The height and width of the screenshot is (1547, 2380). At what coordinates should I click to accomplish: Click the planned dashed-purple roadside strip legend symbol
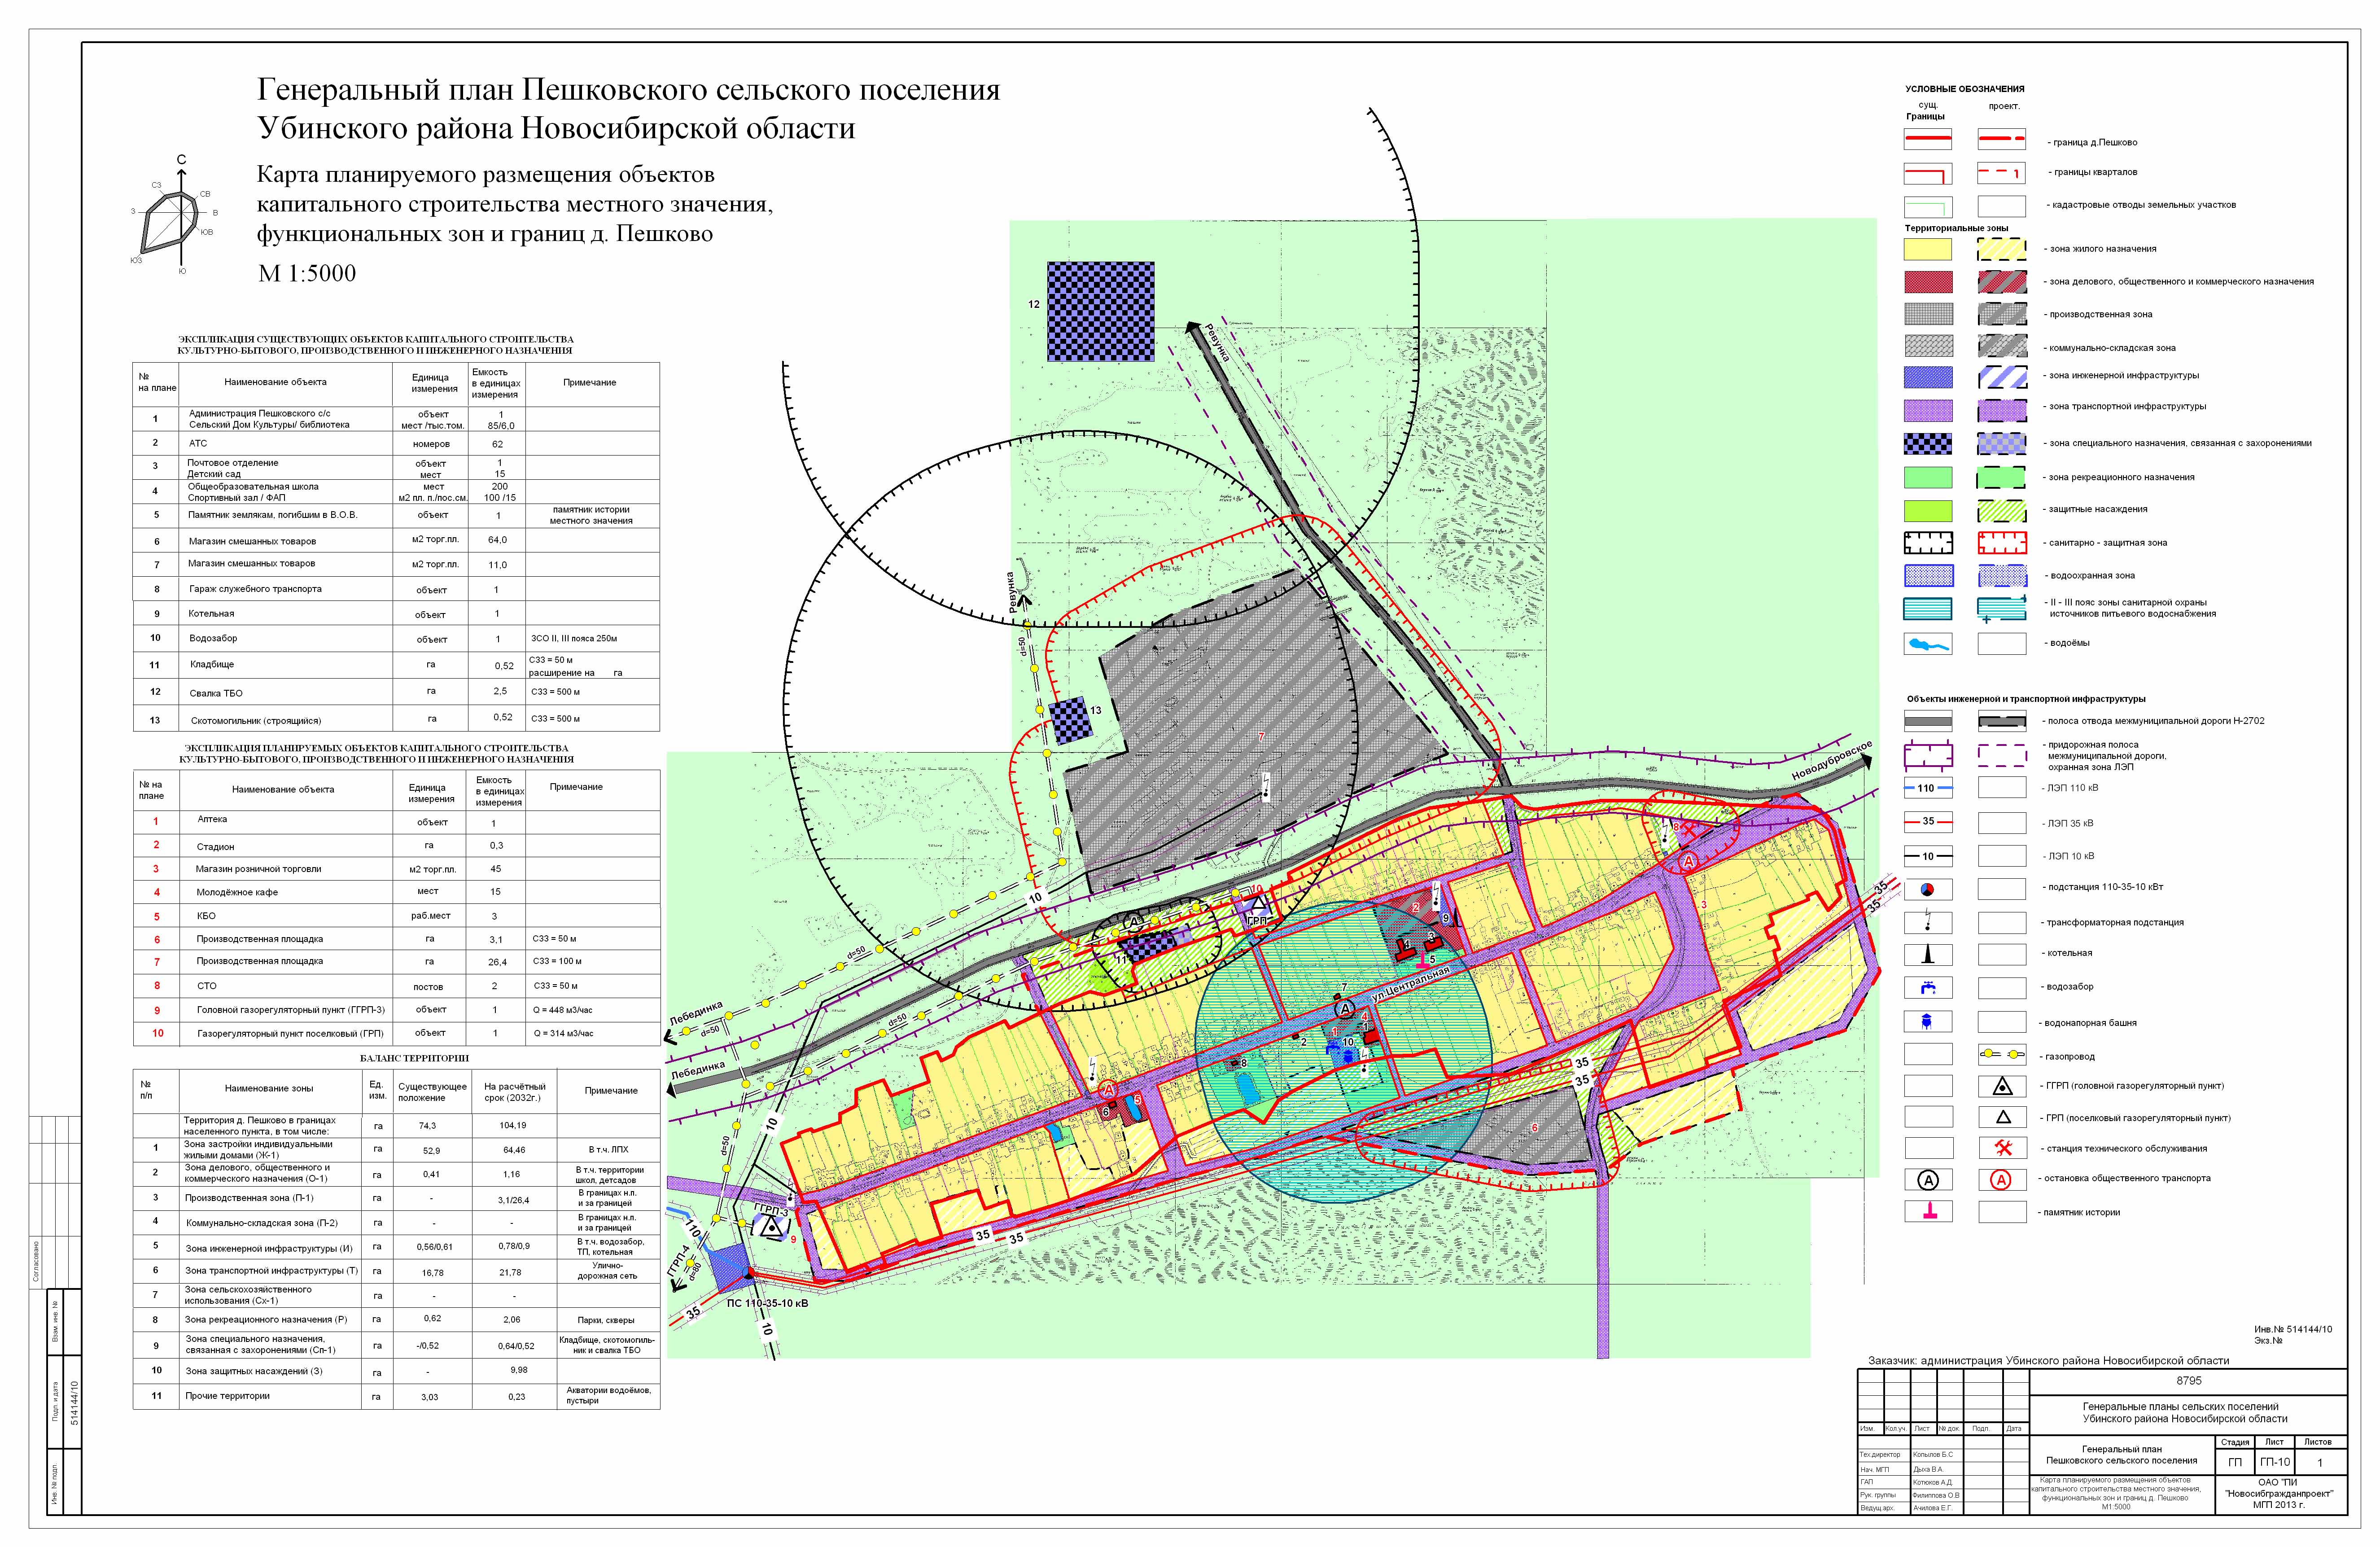point(2002,754)
